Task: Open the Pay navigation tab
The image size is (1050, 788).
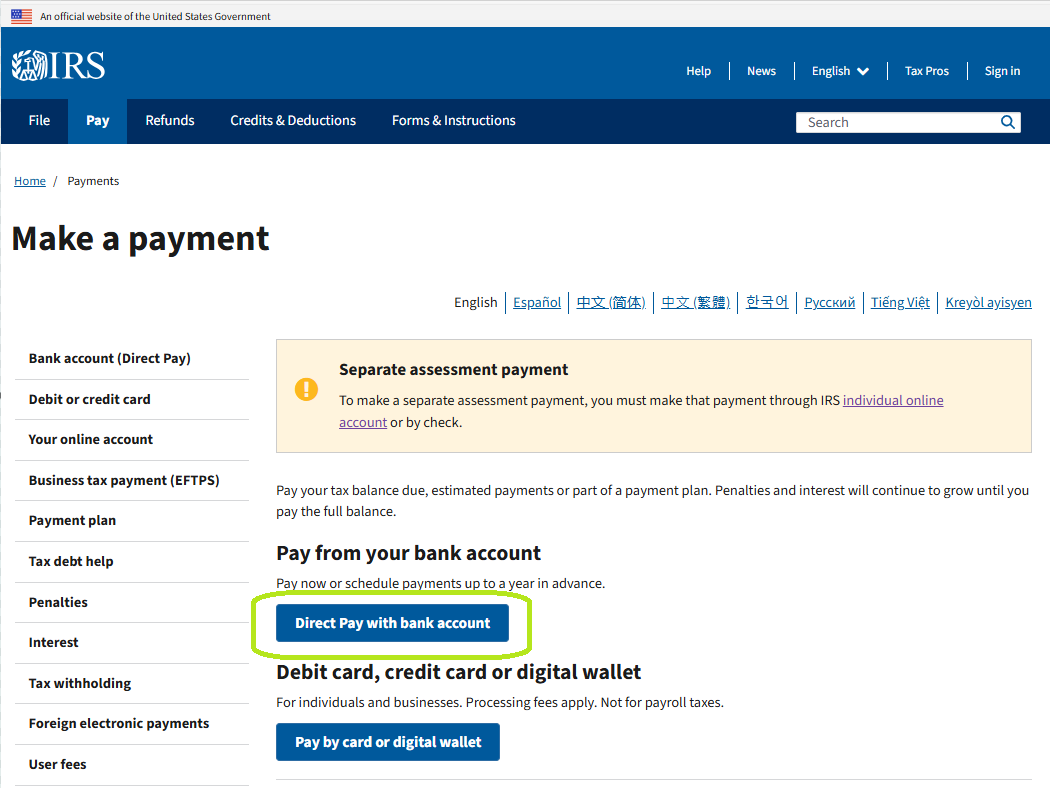Action: 97,120
